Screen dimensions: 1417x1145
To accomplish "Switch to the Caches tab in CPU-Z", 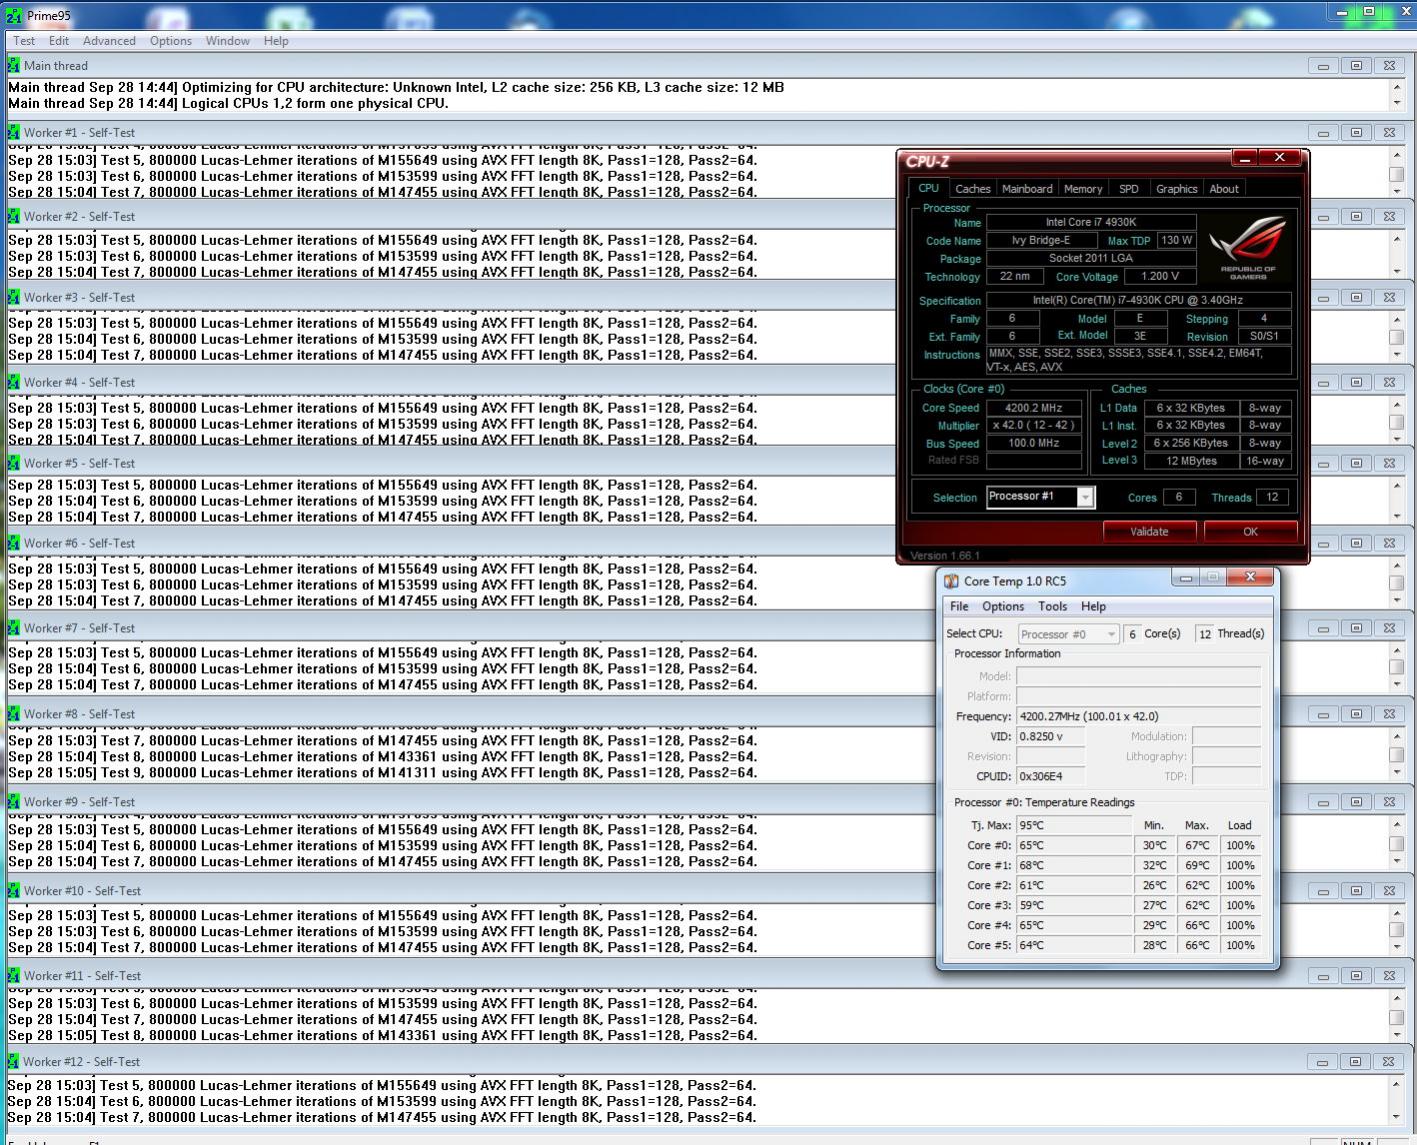I will (x=972, y=189).
